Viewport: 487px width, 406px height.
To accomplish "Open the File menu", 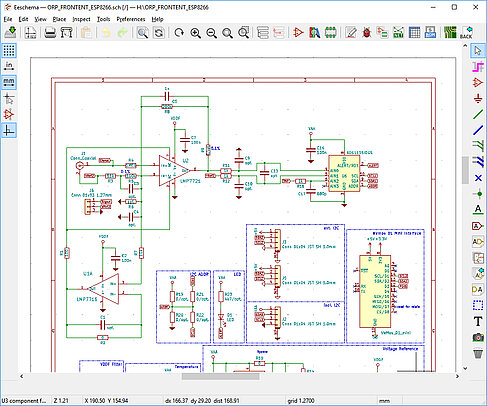I will [8, 19].
